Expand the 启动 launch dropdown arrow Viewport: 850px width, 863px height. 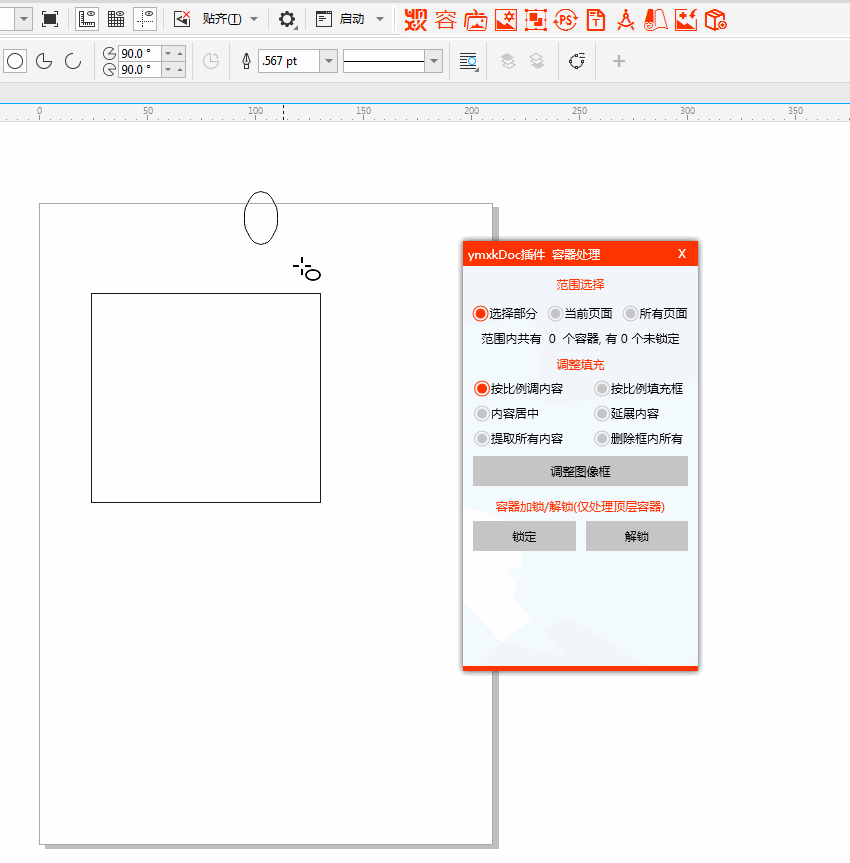click(x=380, y=19)
